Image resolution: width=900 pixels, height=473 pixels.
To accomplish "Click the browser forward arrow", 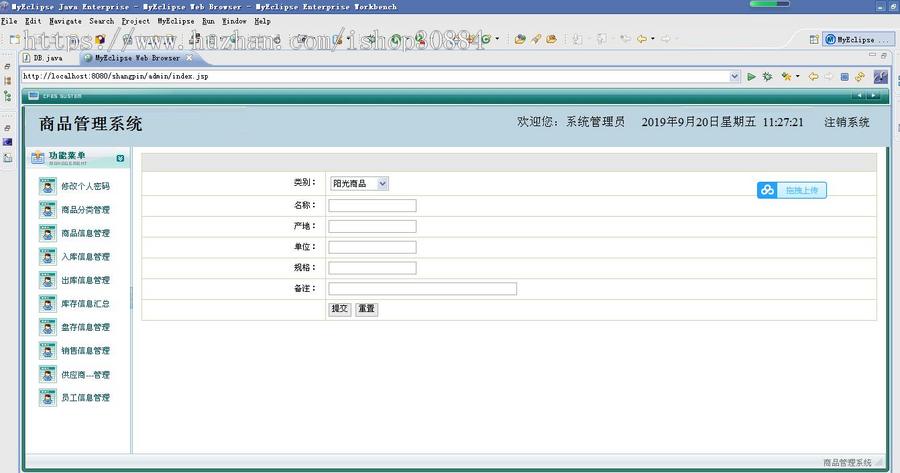I will (829, 76).
